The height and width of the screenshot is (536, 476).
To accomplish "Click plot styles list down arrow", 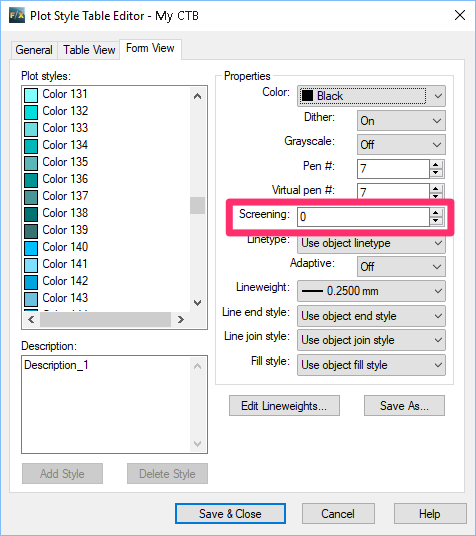I will tap(197, 303).
